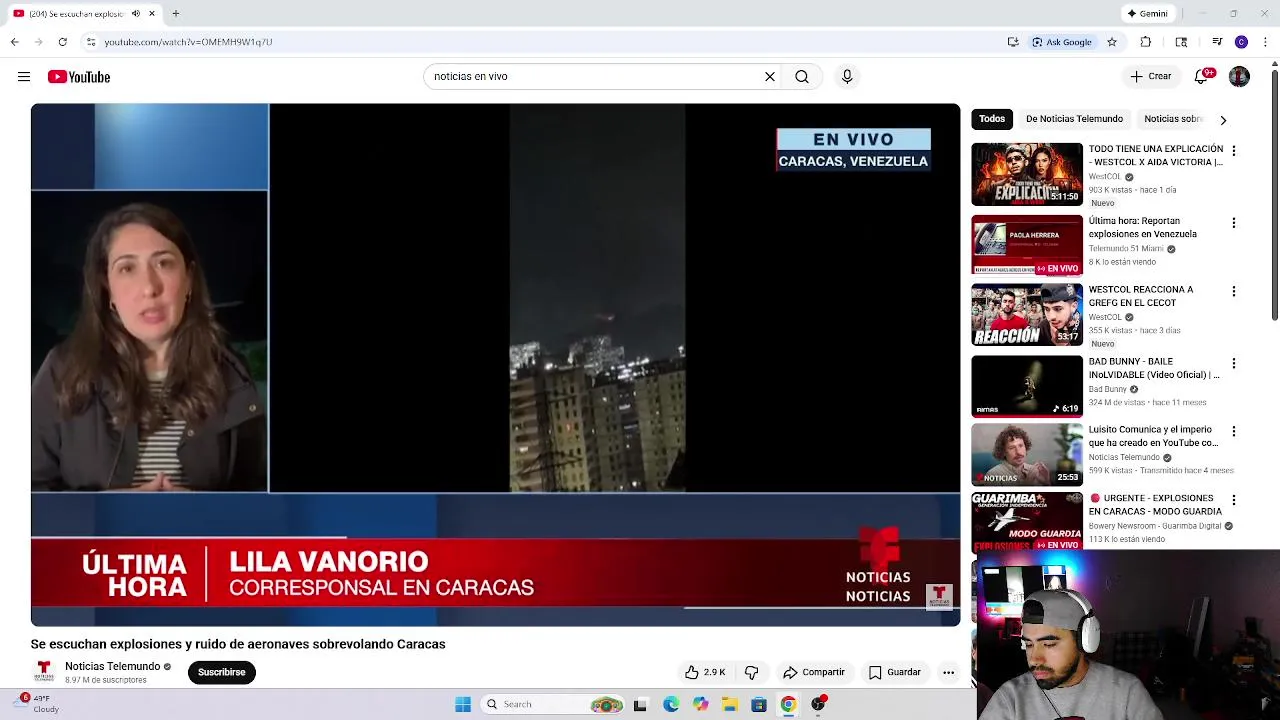Open the Chrome profile 'C' avatar

click(1241, 42)
